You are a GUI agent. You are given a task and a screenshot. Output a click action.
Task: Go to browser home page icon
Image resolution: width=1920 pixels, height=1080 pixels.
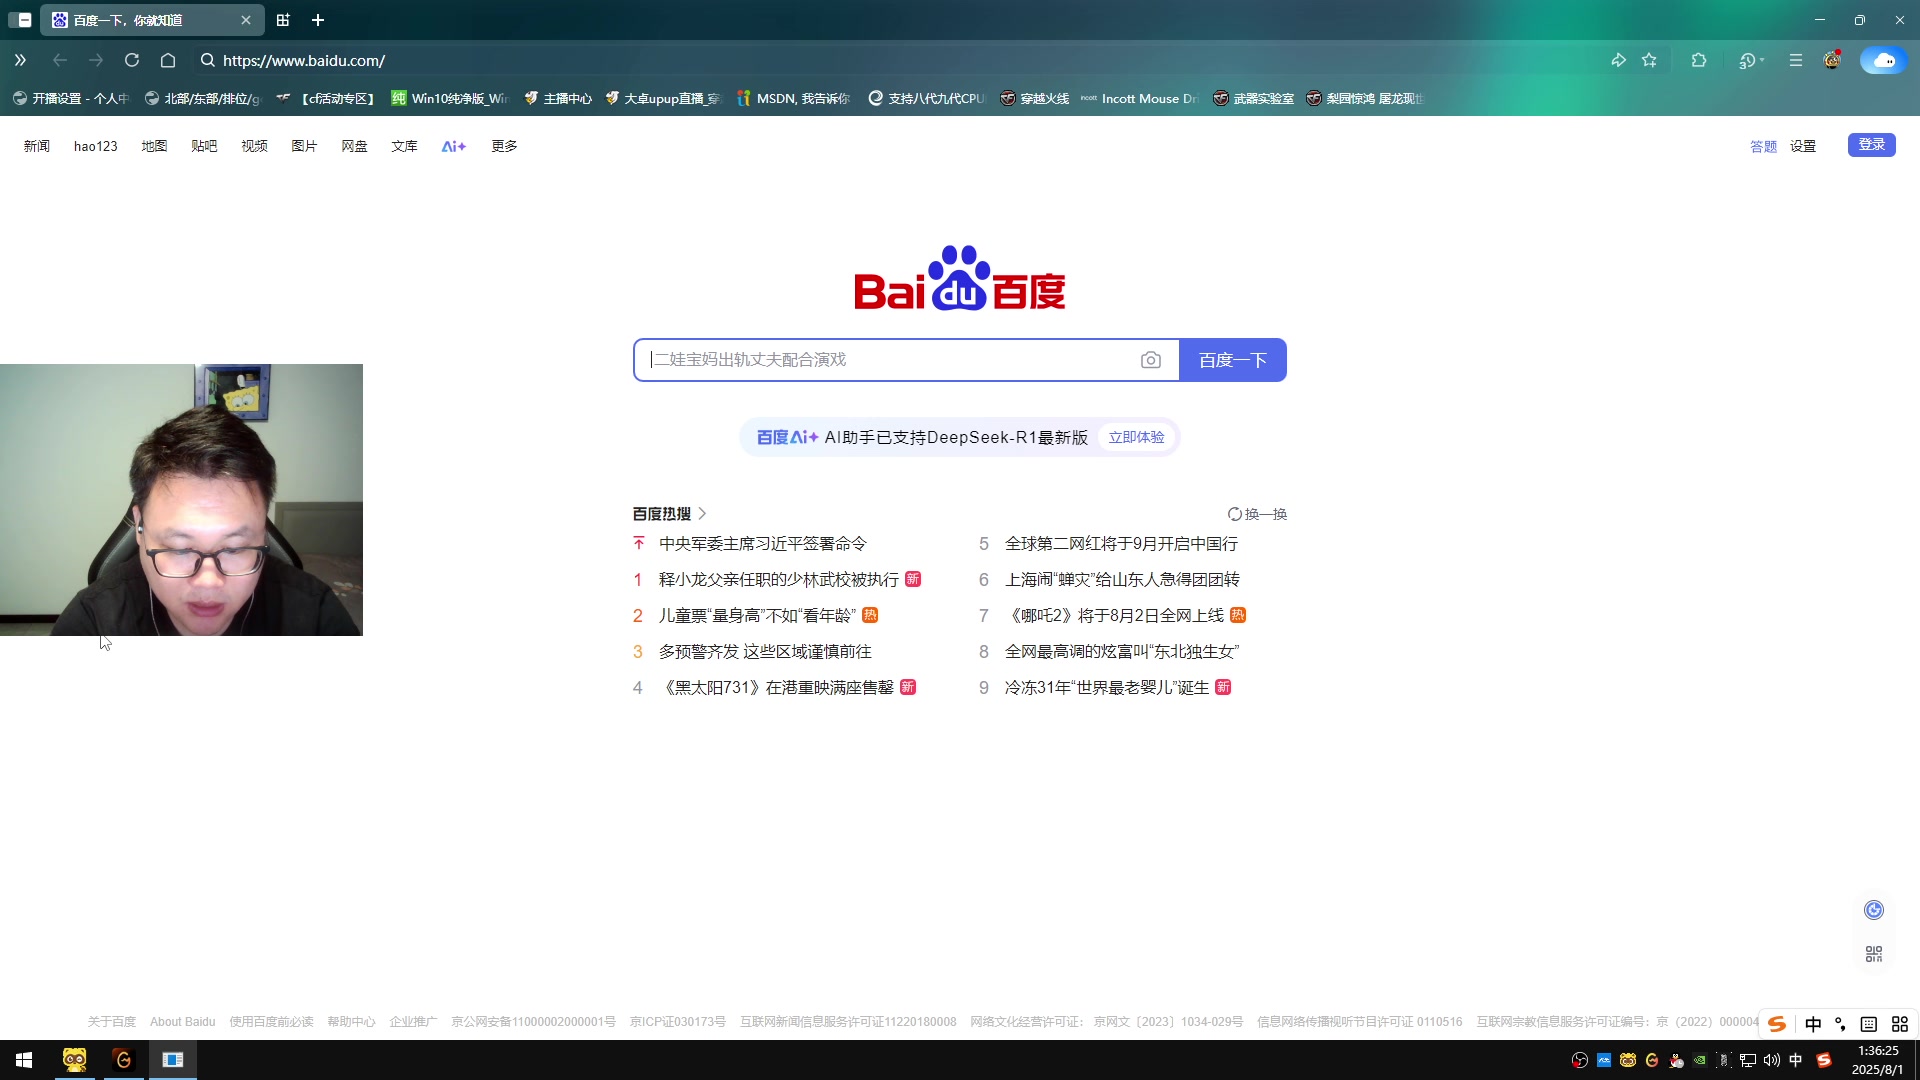(168, 60)
